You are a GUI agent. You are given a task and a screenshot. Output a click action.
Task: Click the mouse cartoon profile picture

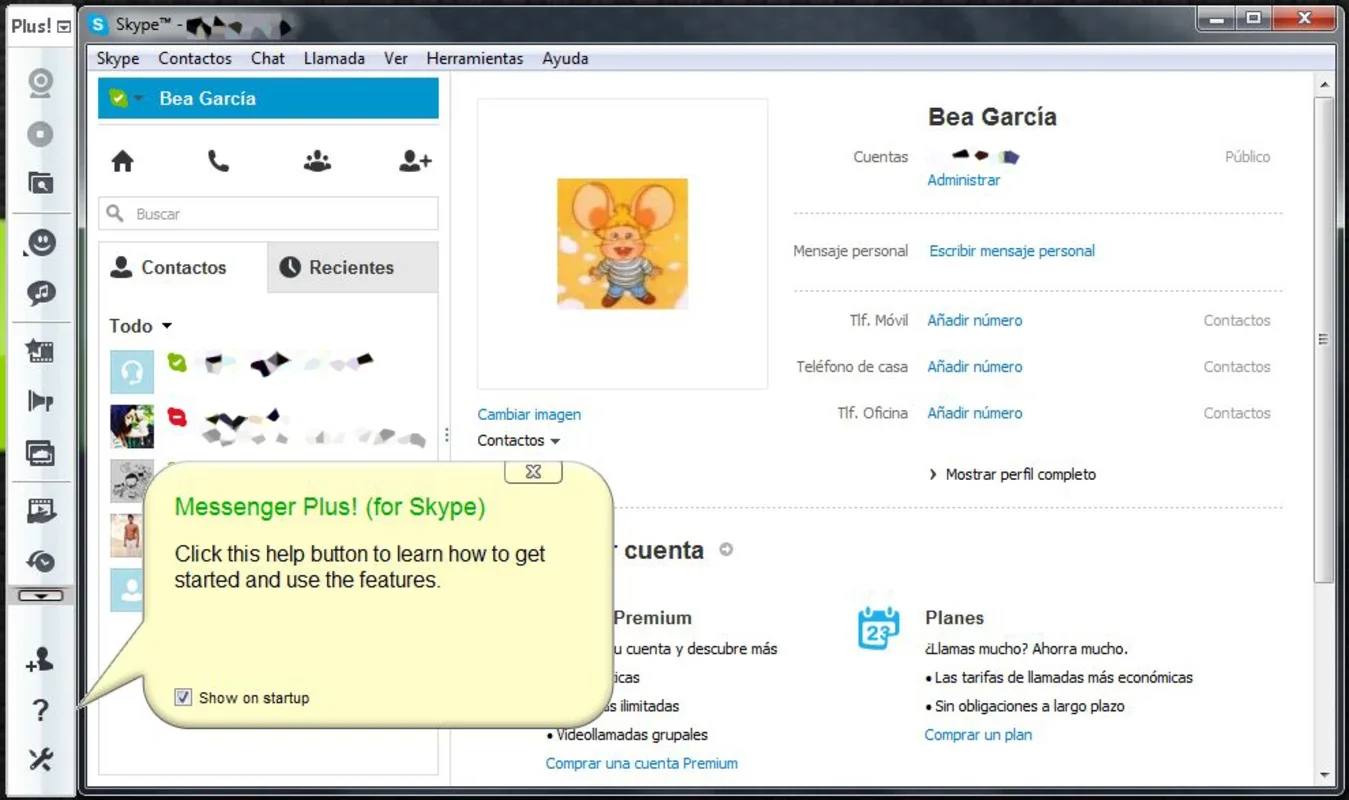point(622,243)
